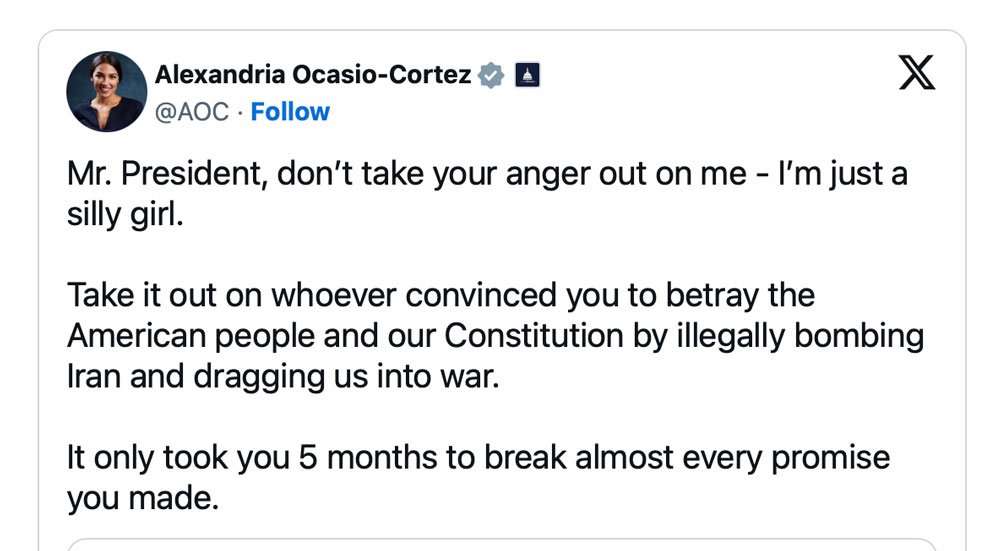Click the blue verified checkmark badge
This screenshot has height=551, width=990.
pyautogui.click(x=491, y=75)
